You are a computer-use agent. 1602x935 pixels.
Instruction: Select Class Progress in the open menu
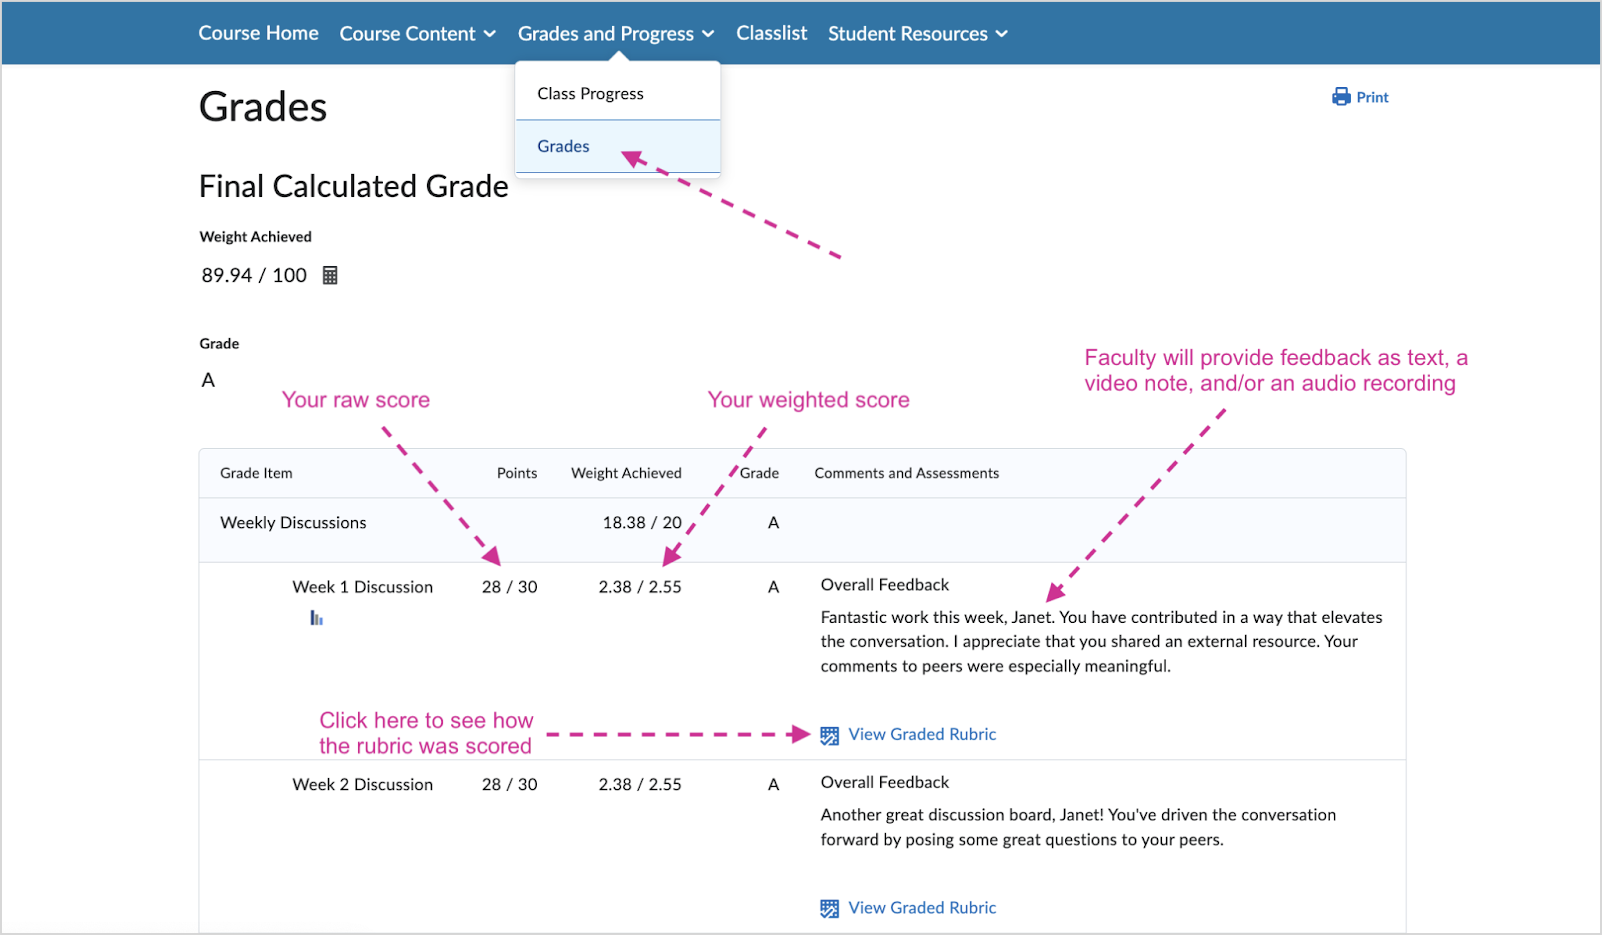pyautogui.click(x=590, y=93)
